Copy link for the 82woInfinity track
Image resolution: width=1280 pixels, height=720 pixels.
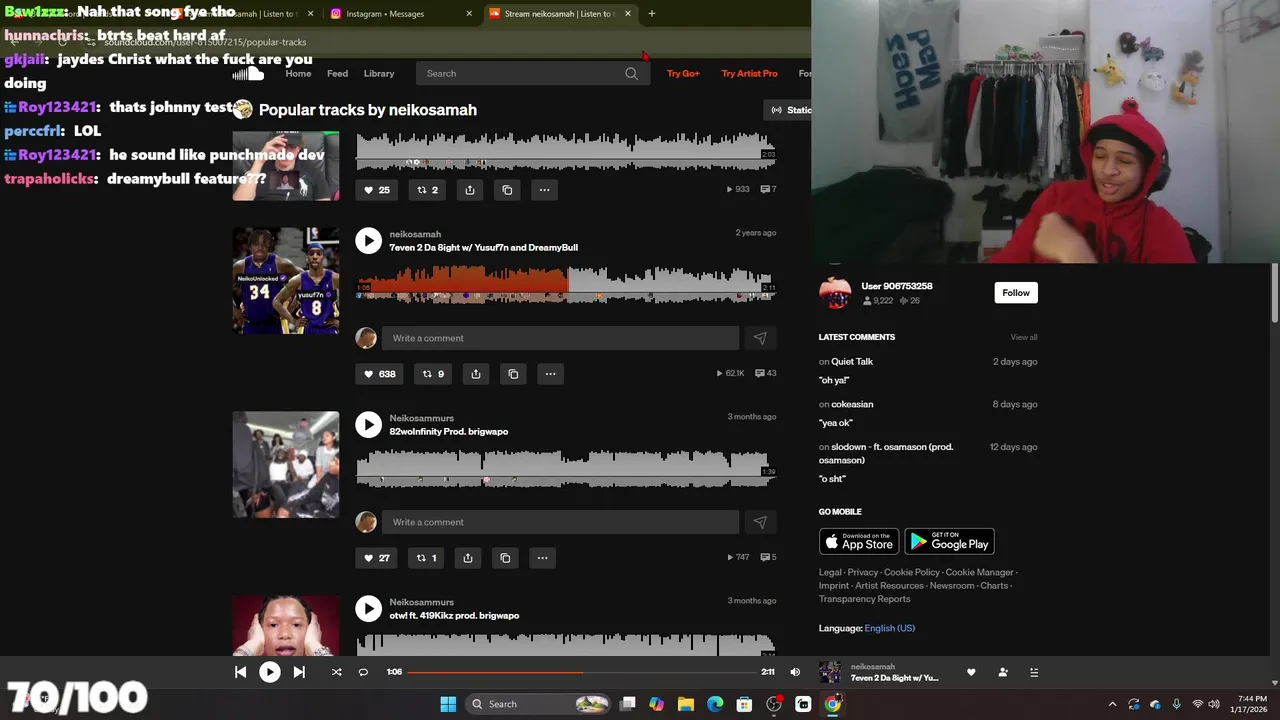point(505,558)
